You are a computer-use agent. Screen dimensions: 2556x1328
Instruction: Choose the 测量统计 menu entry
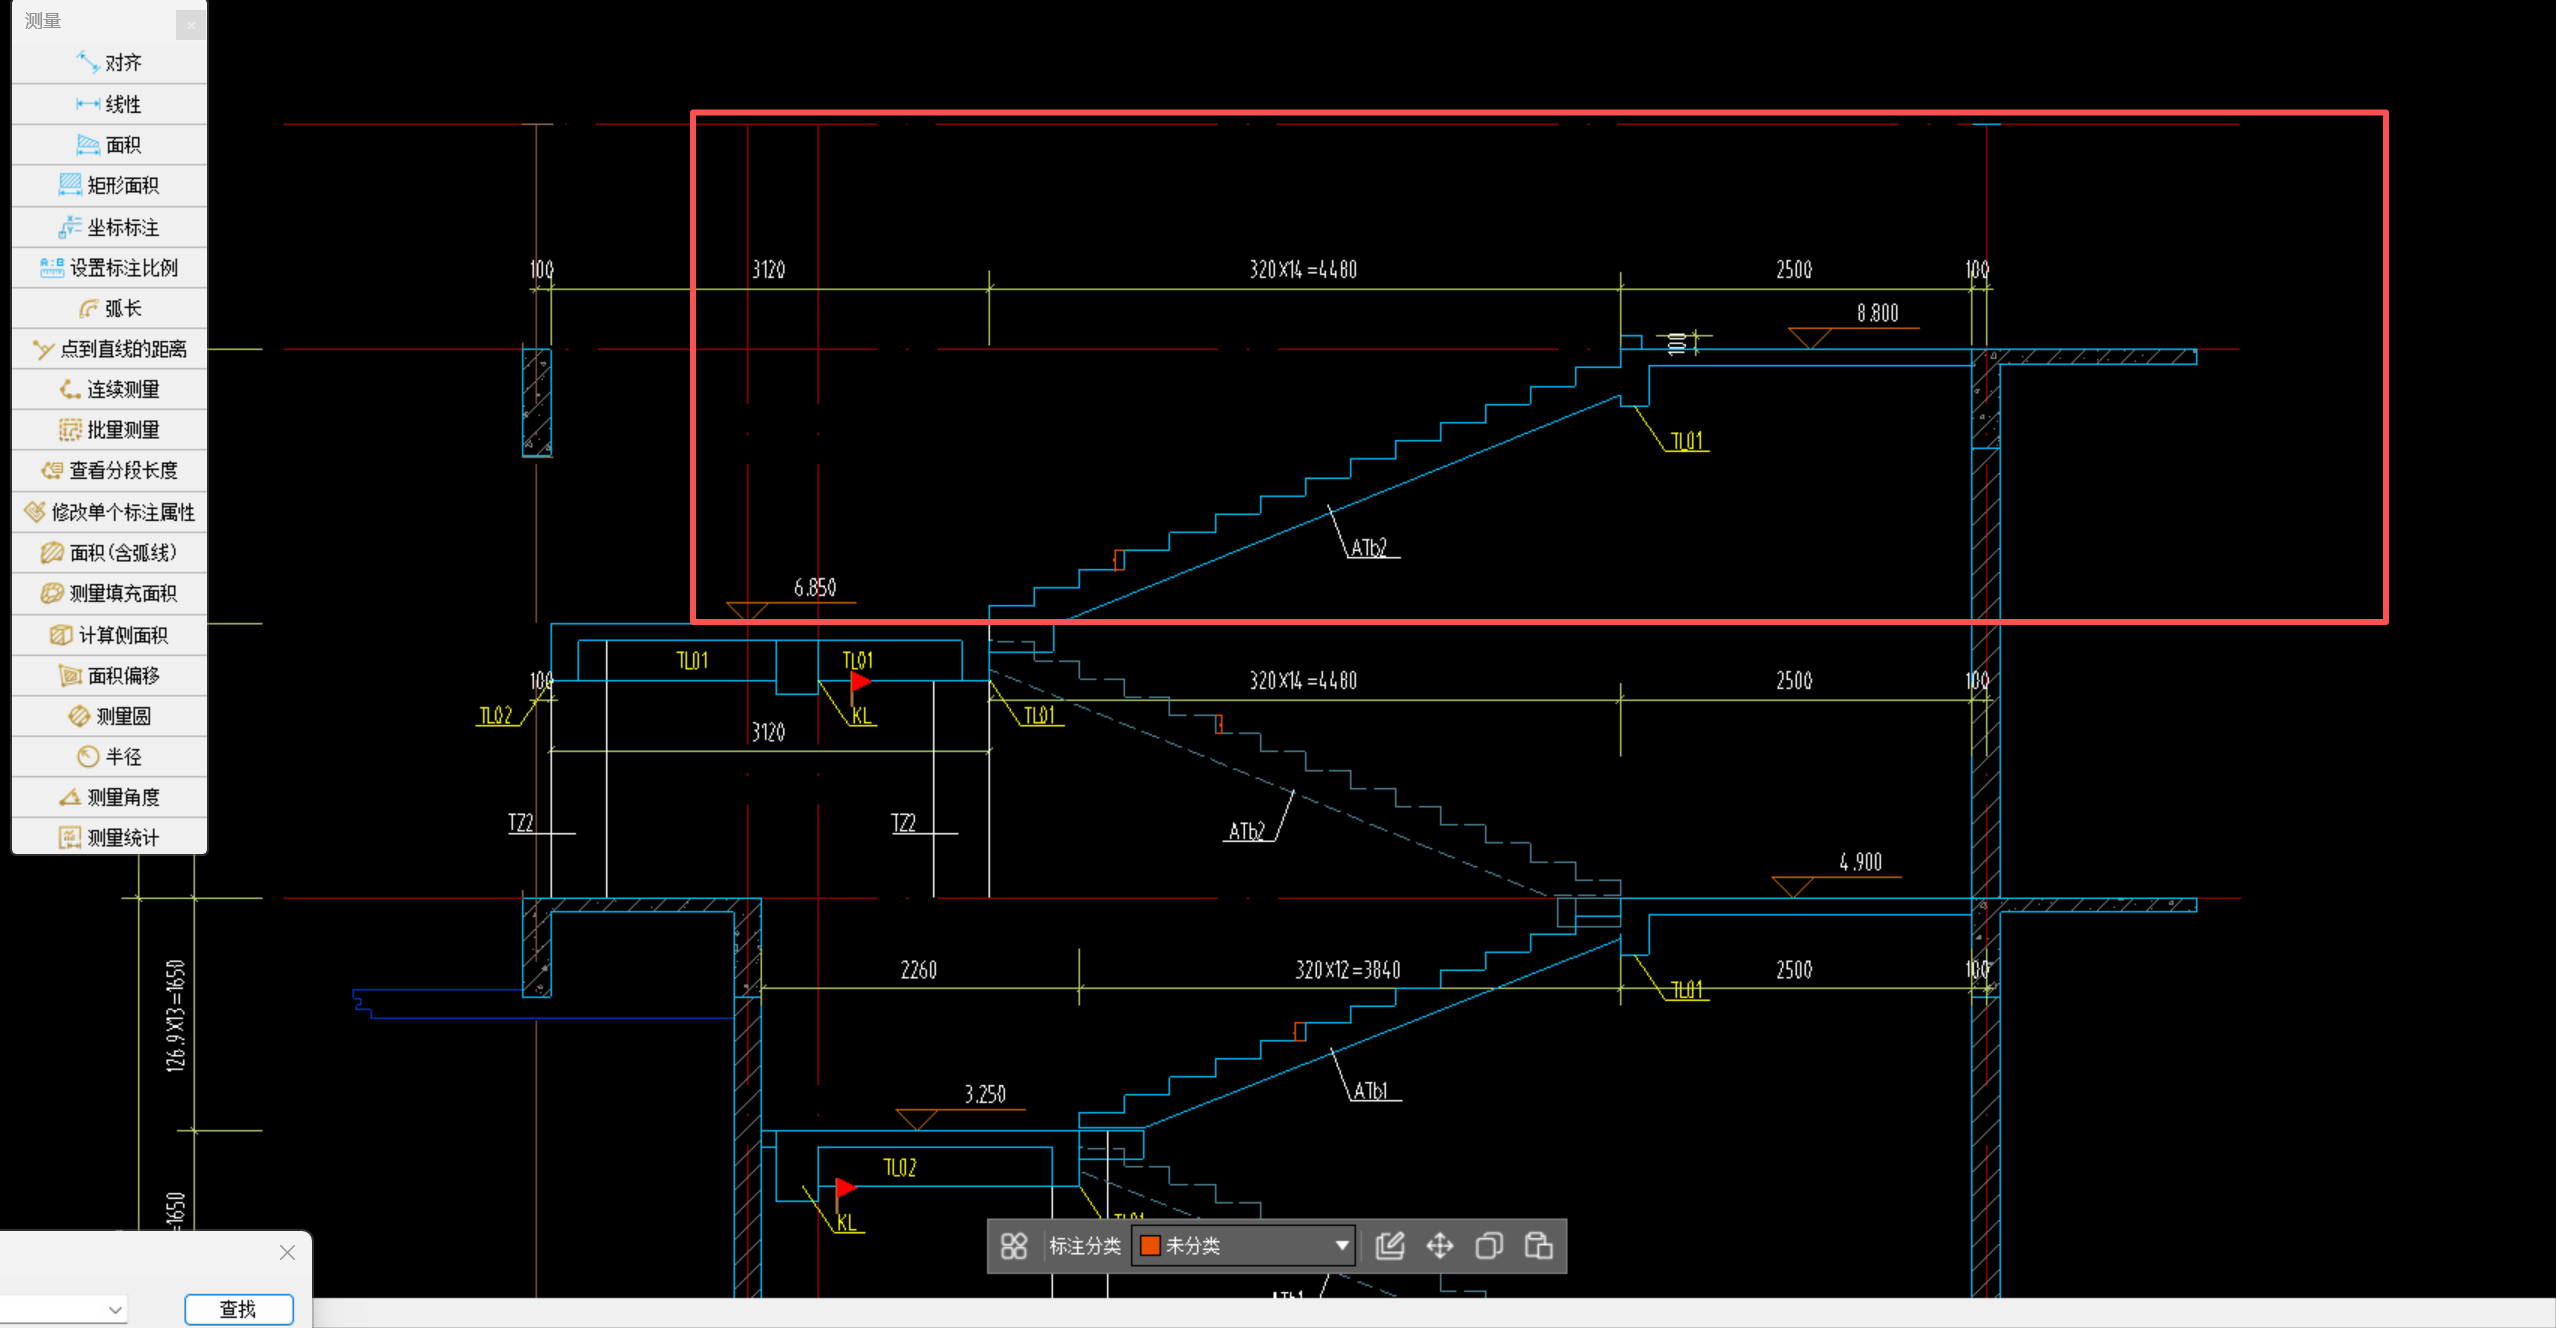coord(109,838)
